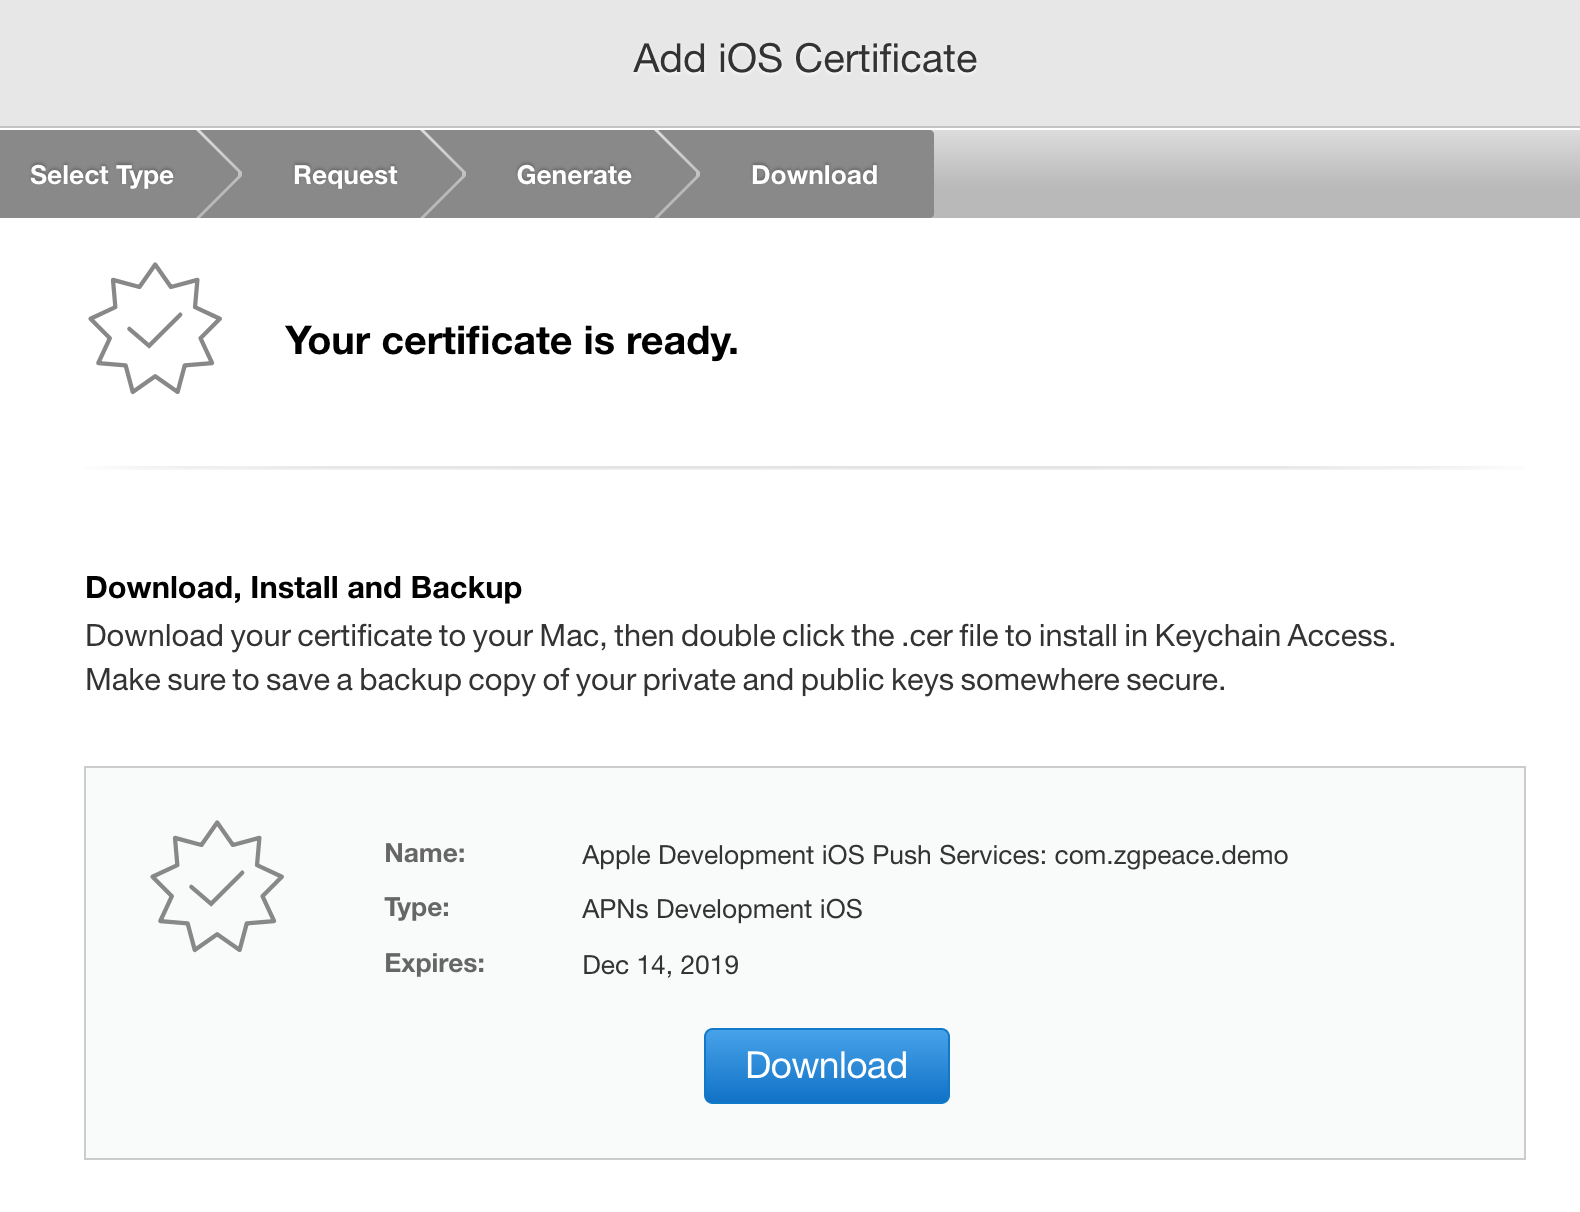
Task: Click the APNs Development iOS type value
Action: [722, 909]
